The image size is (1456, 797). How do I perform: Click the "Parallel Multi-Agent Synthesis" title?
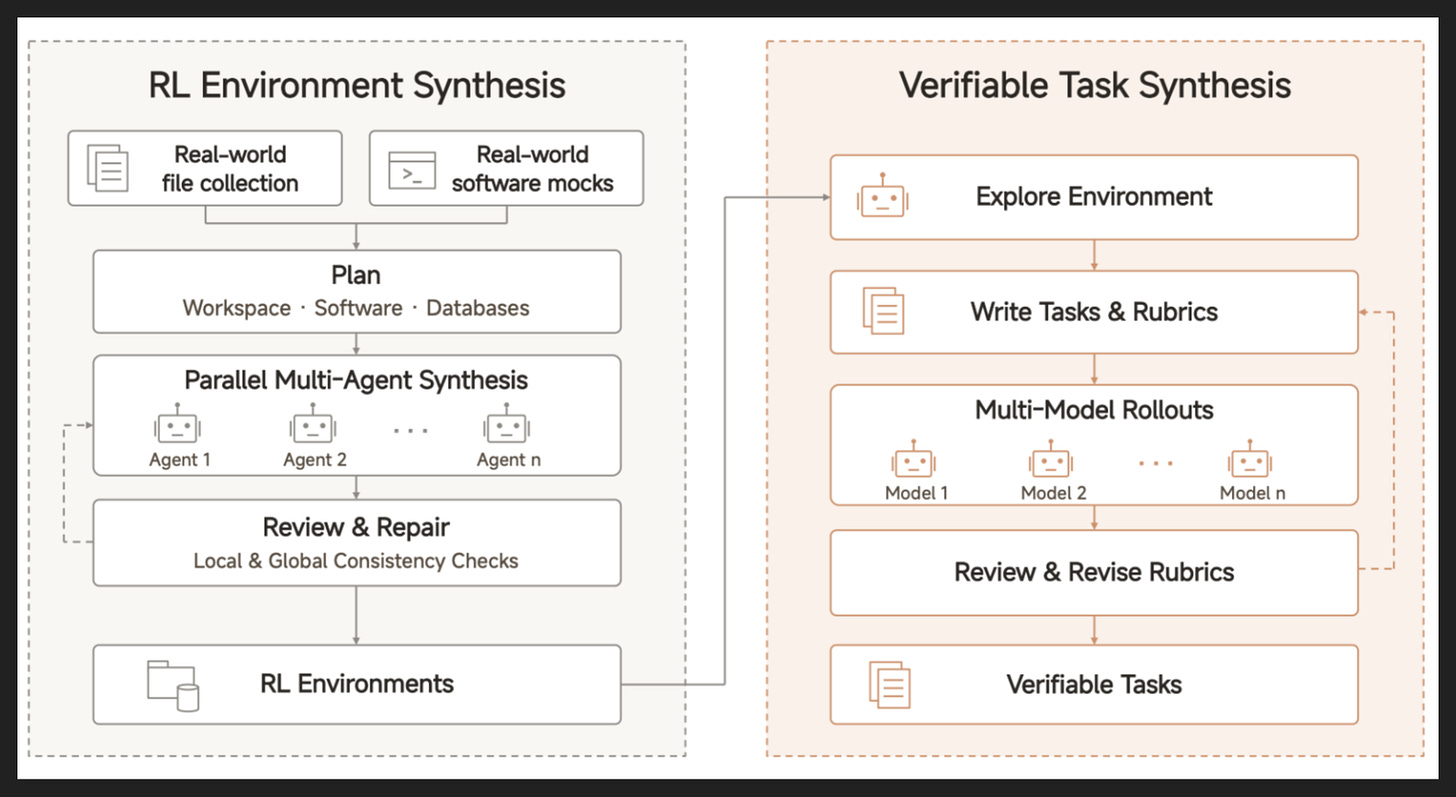356,380
